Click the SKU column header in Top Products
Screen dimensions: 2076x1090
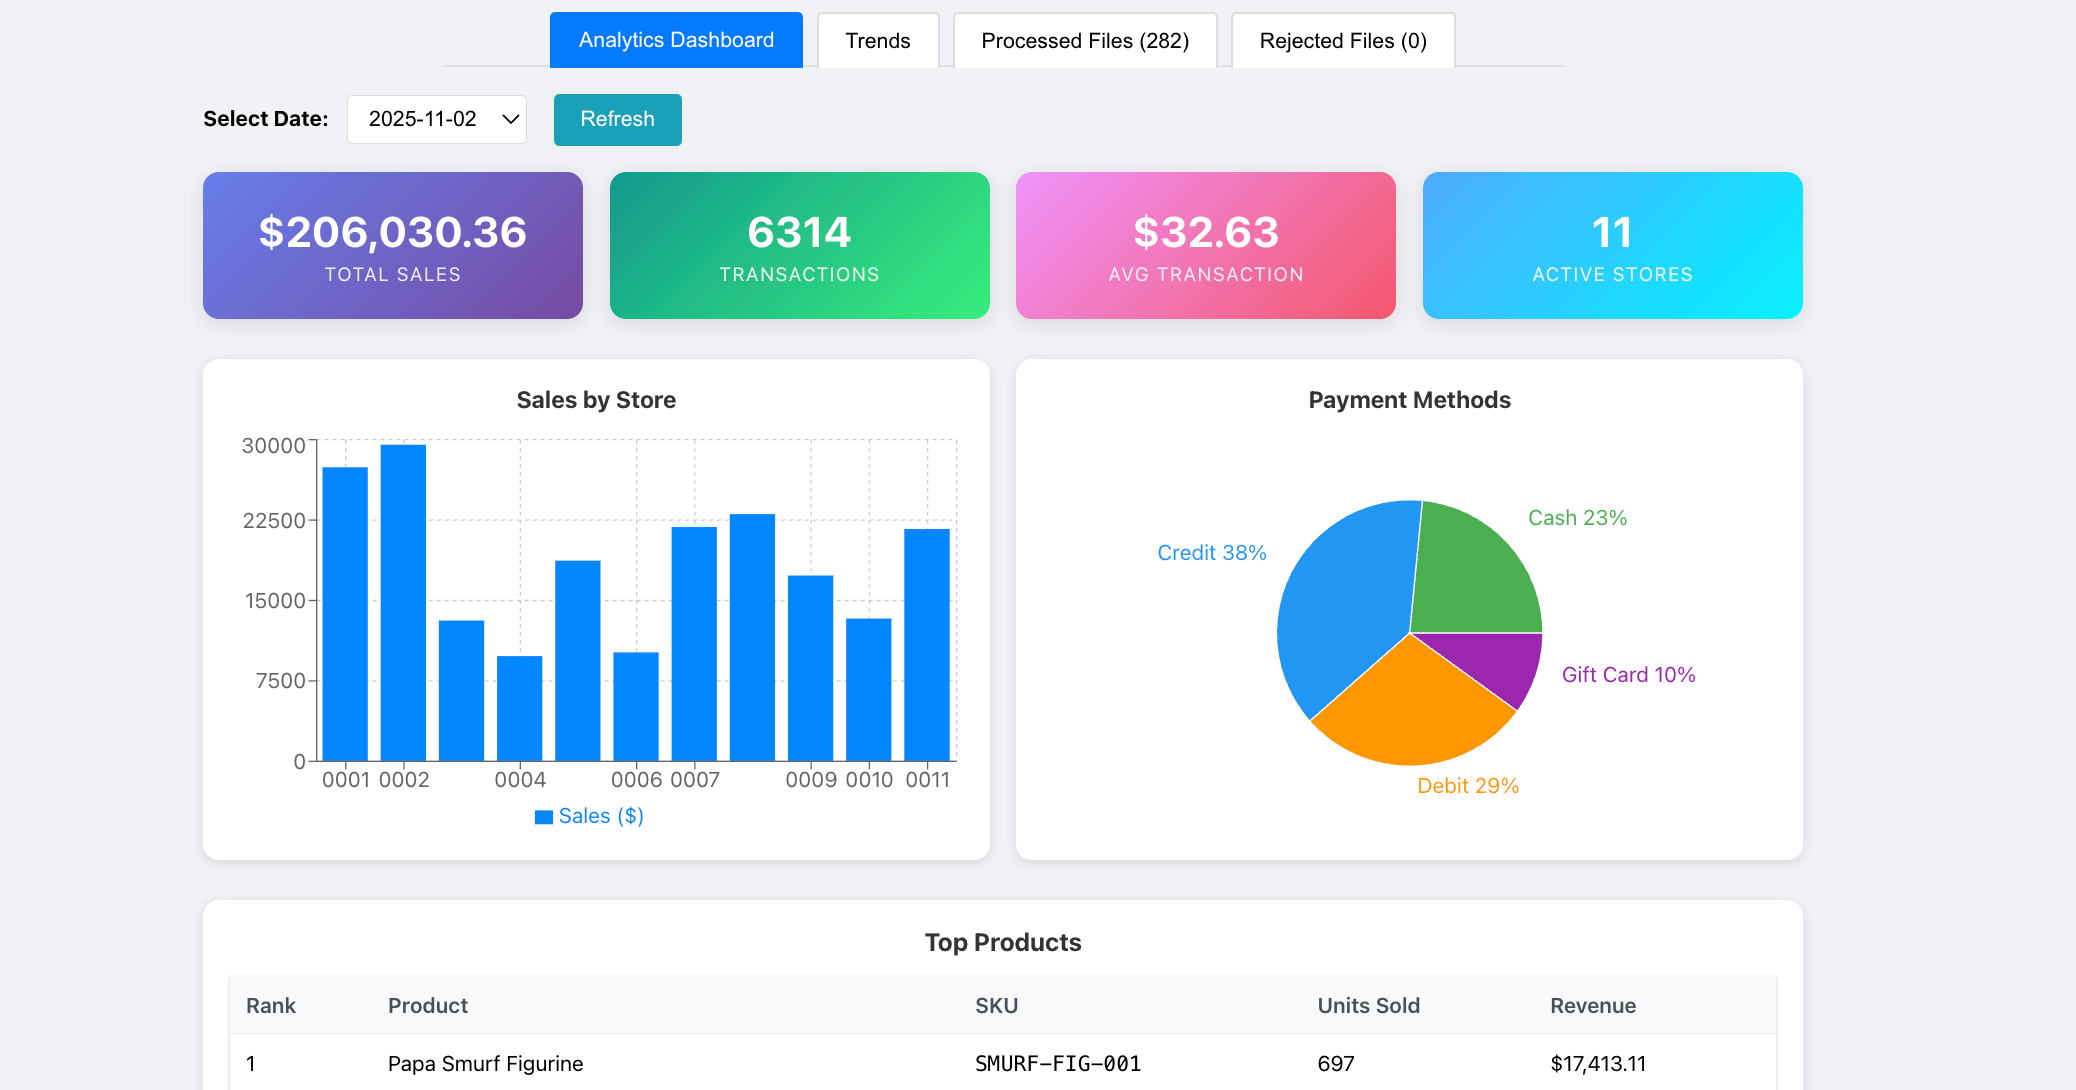[996, 1005]
